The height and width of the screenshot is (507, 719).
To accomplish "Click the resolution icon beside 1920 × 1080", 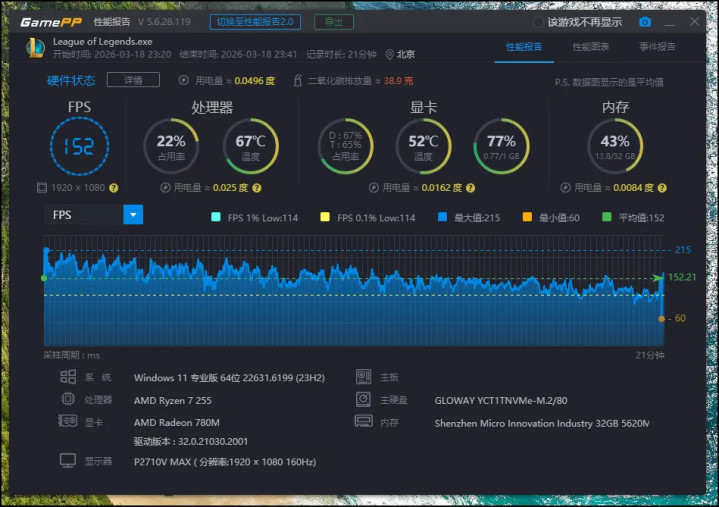I will [x=42, y=187].
